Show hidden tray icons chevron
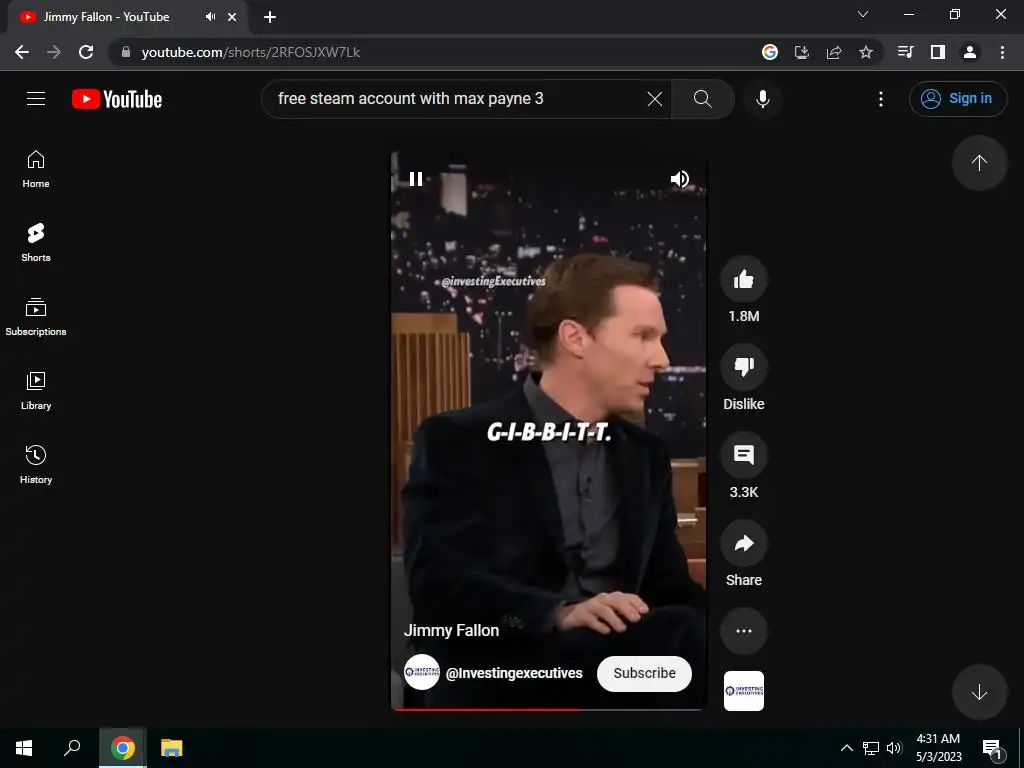The image size is (1024, 768). tap(846, 748)
